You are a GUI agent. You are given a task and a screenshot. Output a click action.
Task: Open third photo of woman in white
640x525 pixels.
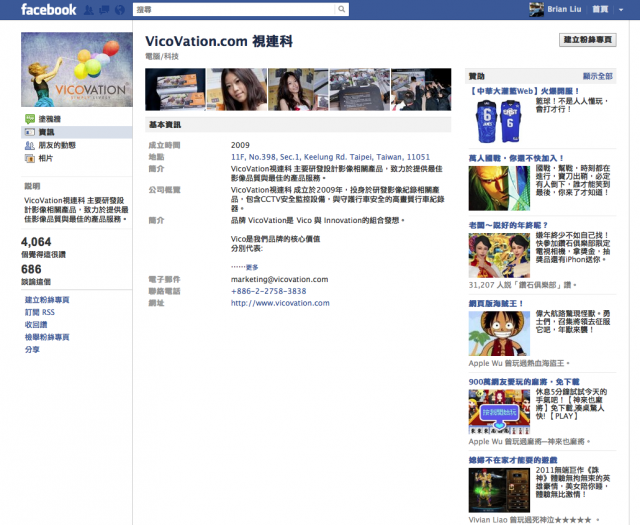coord(298,89)
